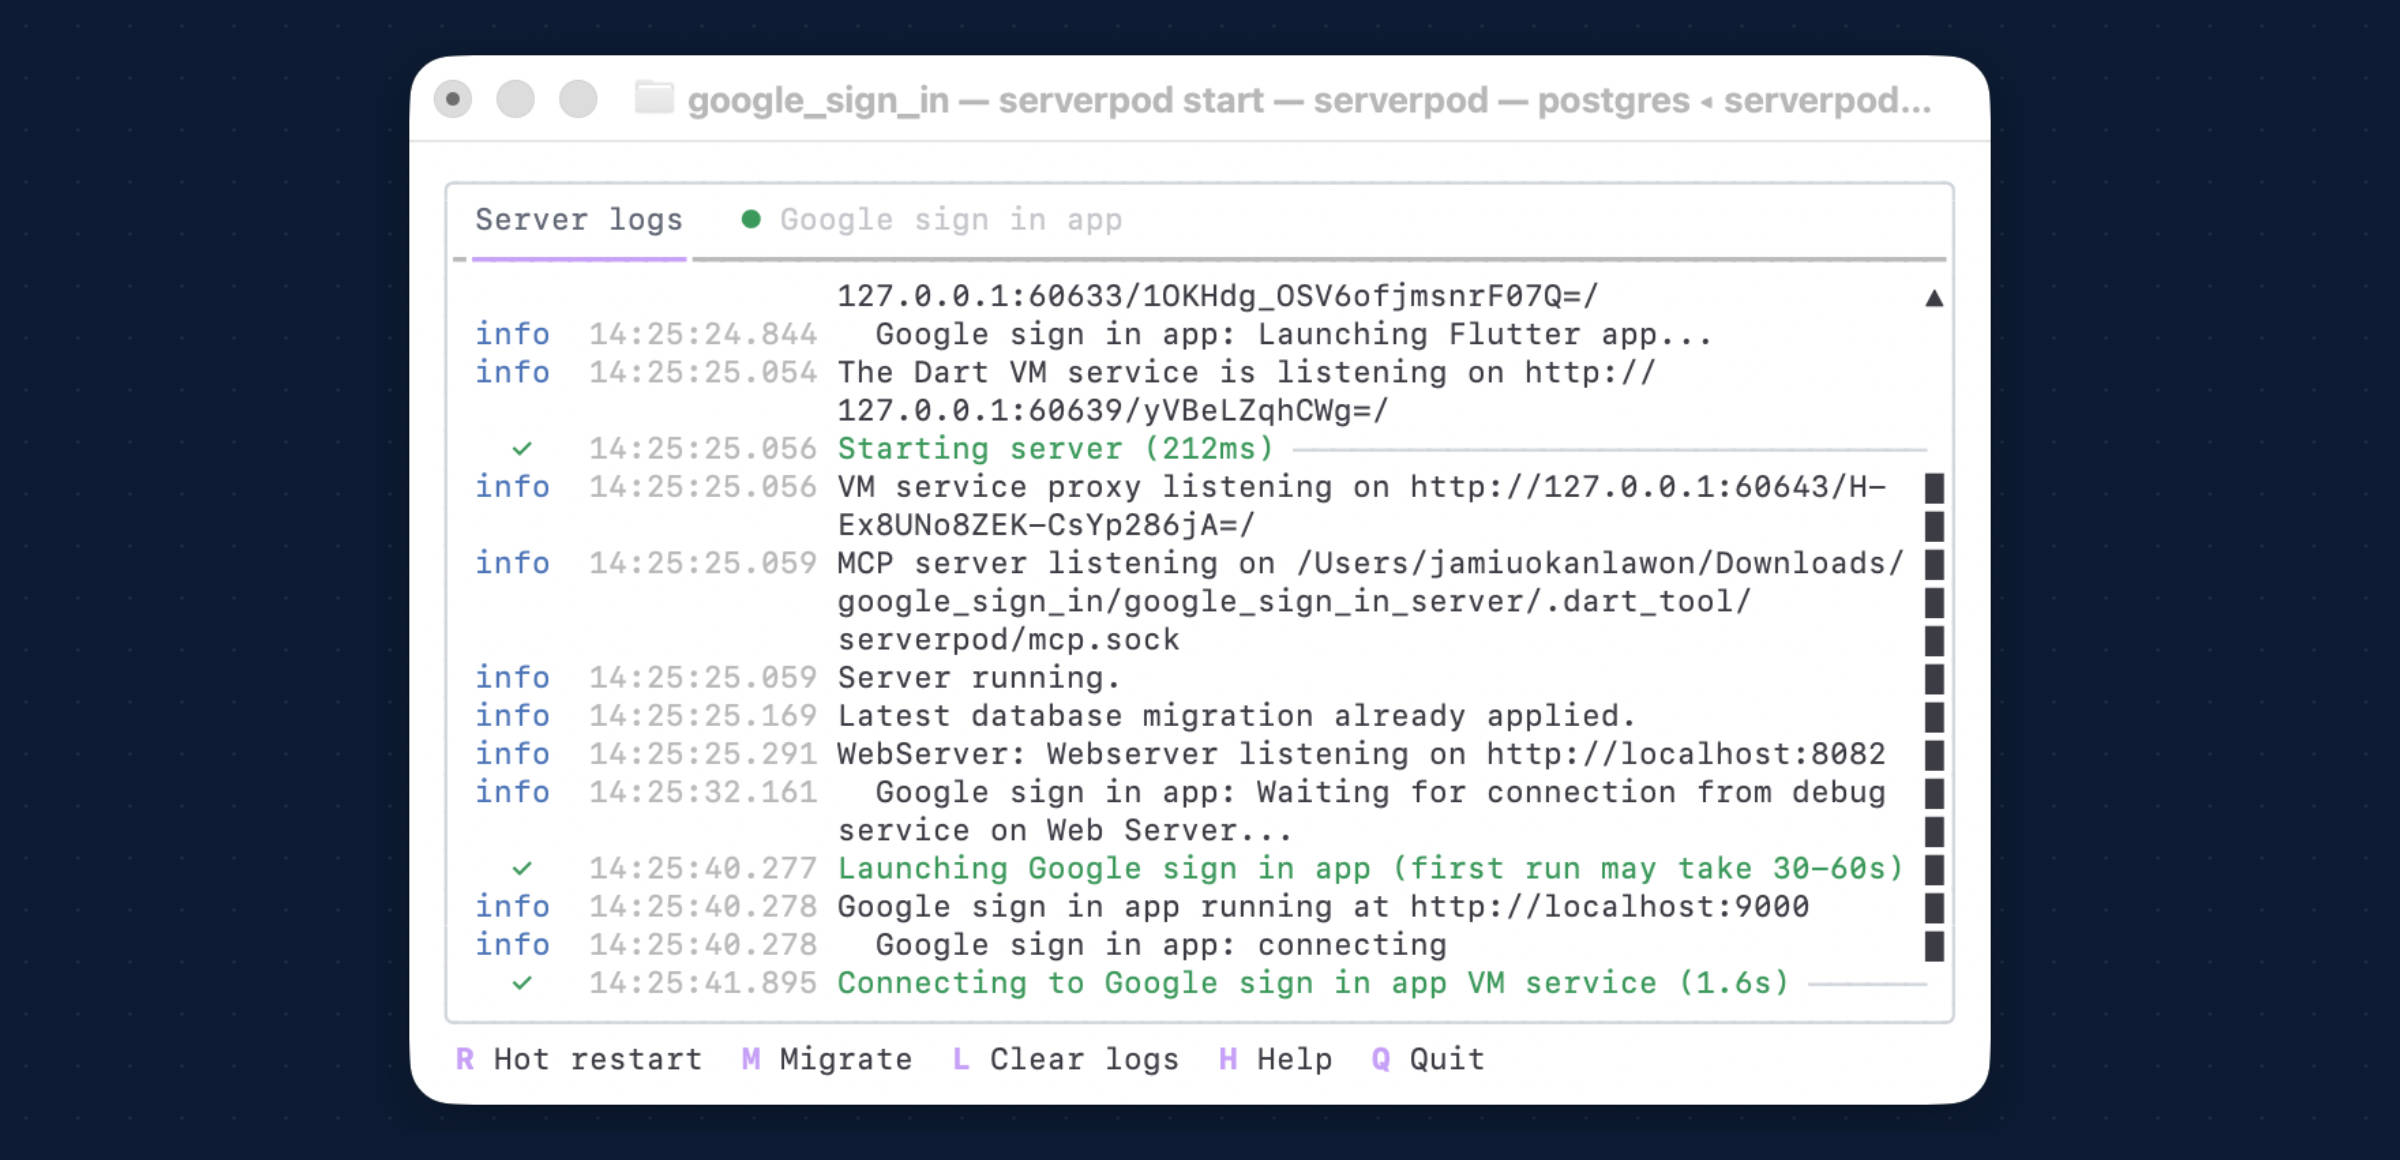Click the 'Server running.' log message
Image resolution: width=2400 pixels, height=1160 pixels.
coord(979,677)
